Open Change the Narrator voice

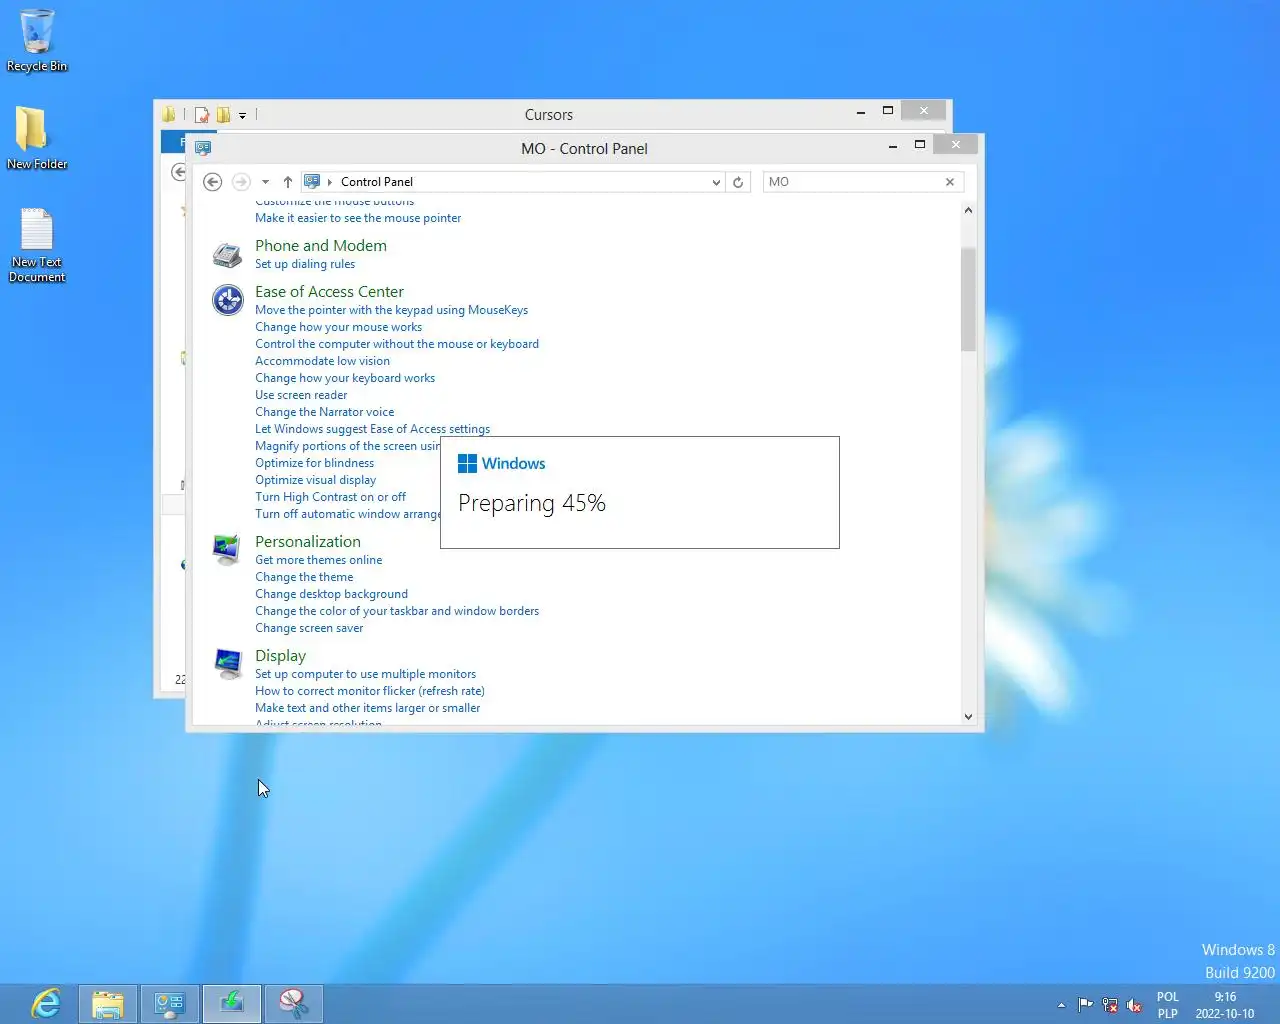pos(324,412)
